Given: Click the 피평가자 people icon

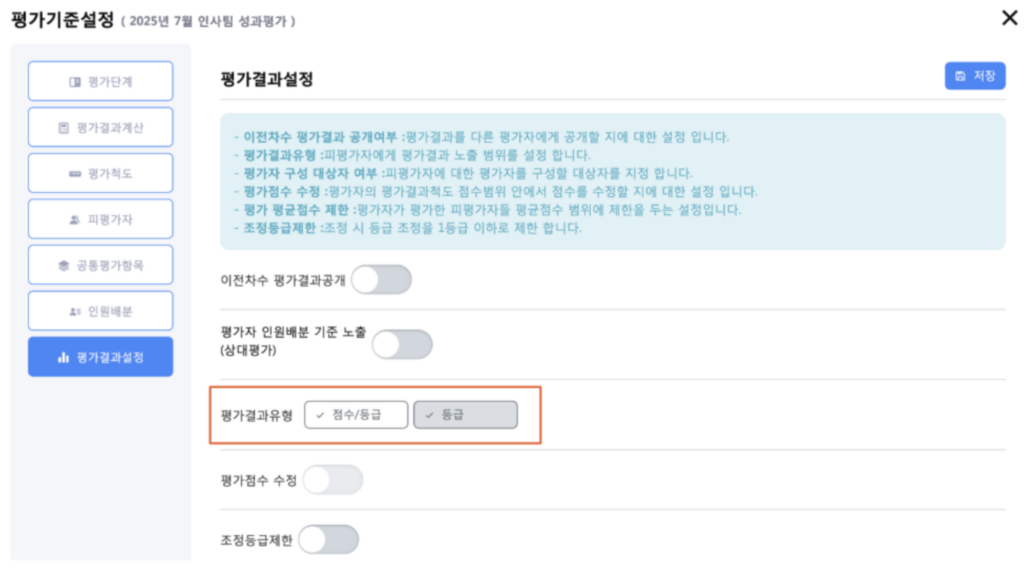Looking at the screenshot, I should click(x=74, y=220).
